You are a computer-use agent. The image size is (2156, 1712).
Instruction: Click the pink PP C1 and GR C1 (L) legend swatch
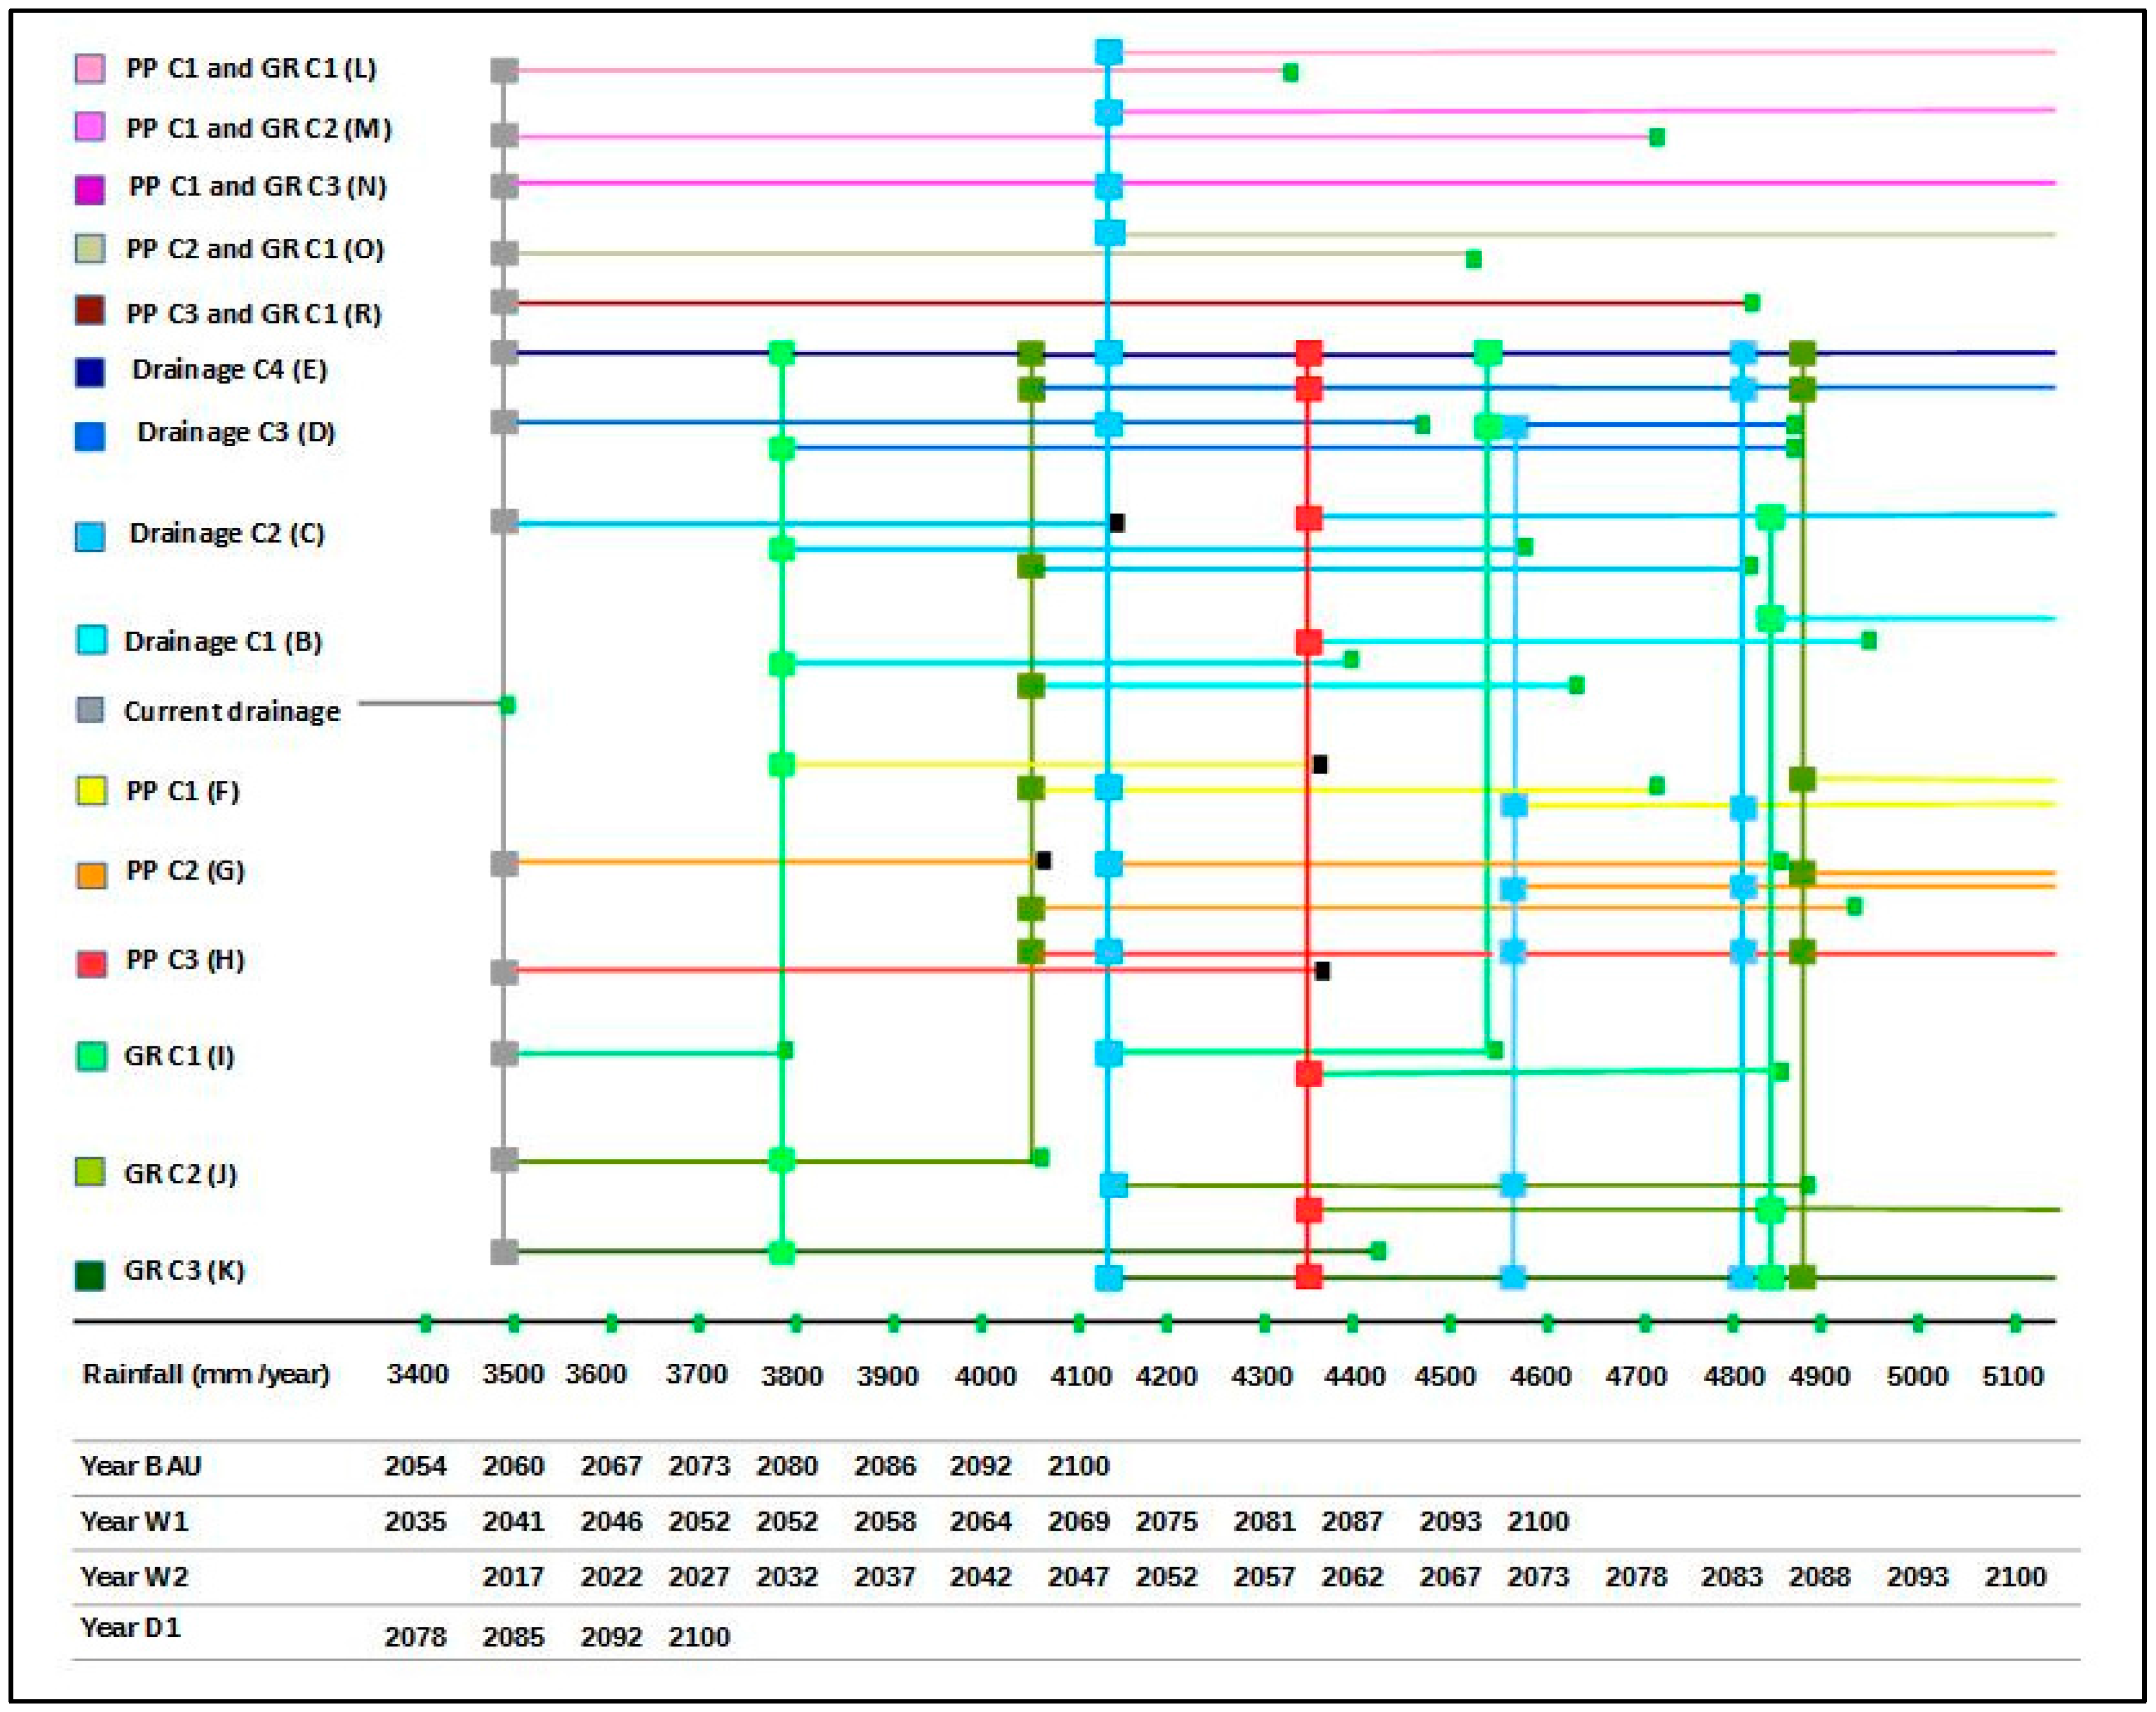(x=90, y=69)
